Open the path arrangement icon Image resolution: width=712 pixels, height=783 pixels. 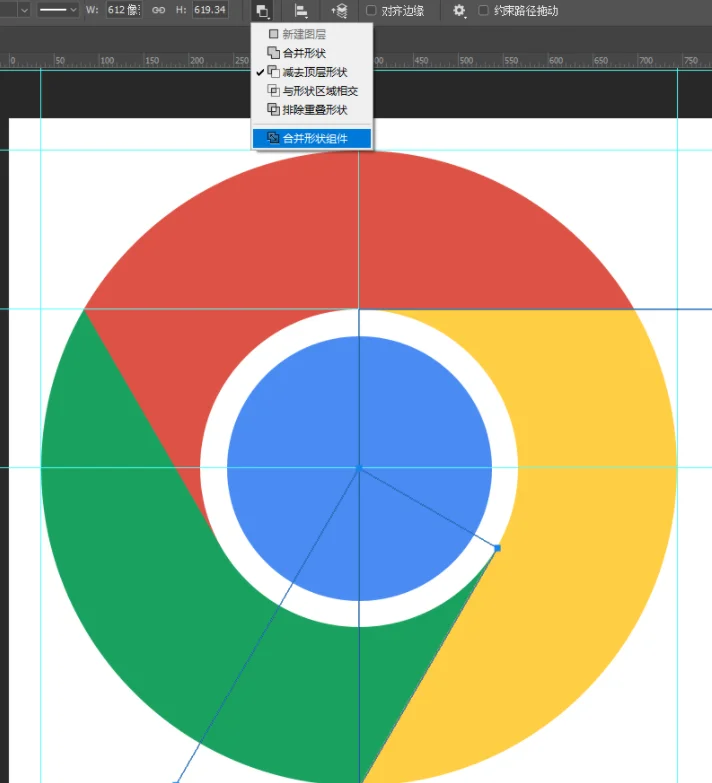pyautogui.click(x=340, y=11)
